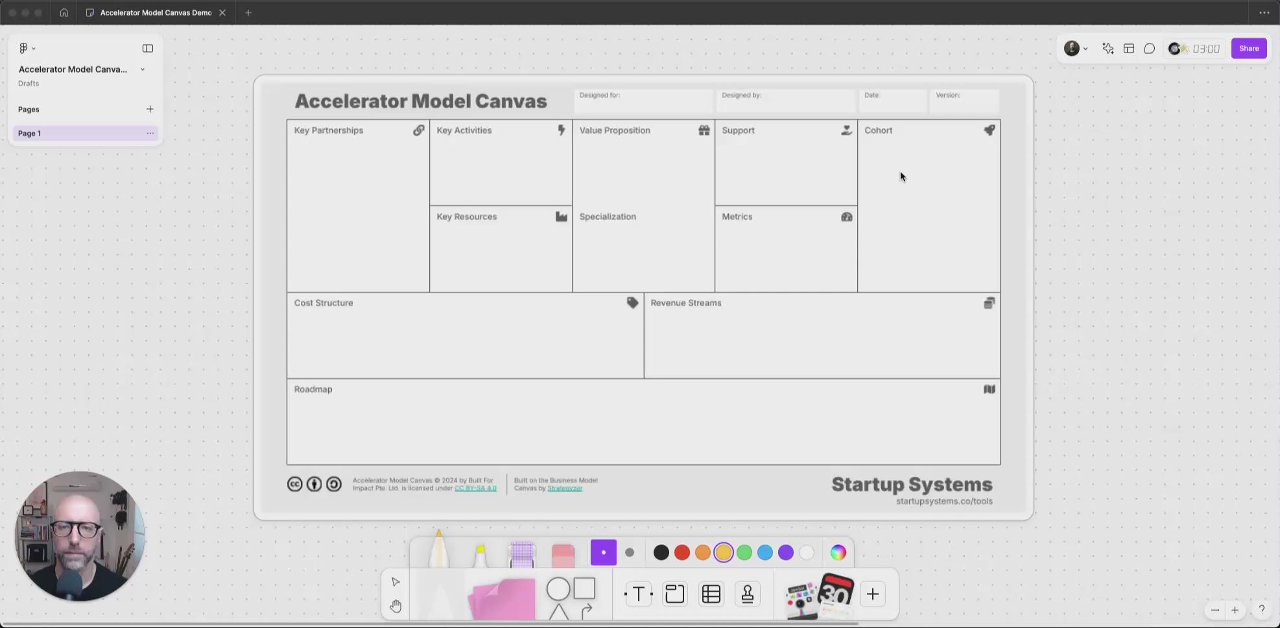Open startupsystems.com/tools link
This screenshot has width=1280, height=628.
pos(944,501)
